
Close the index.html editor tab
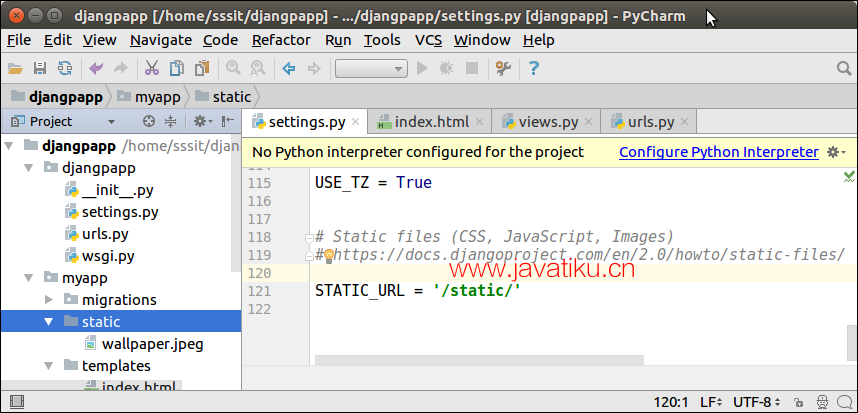pyautogui.click(x=480, y=123)
